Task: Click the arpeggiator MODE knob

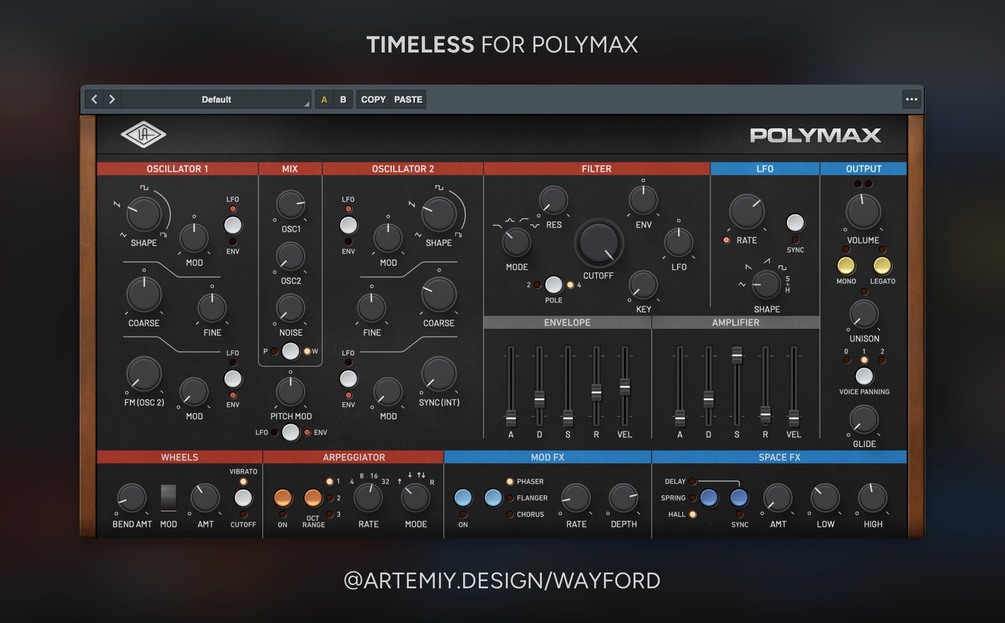Action: 415,498
